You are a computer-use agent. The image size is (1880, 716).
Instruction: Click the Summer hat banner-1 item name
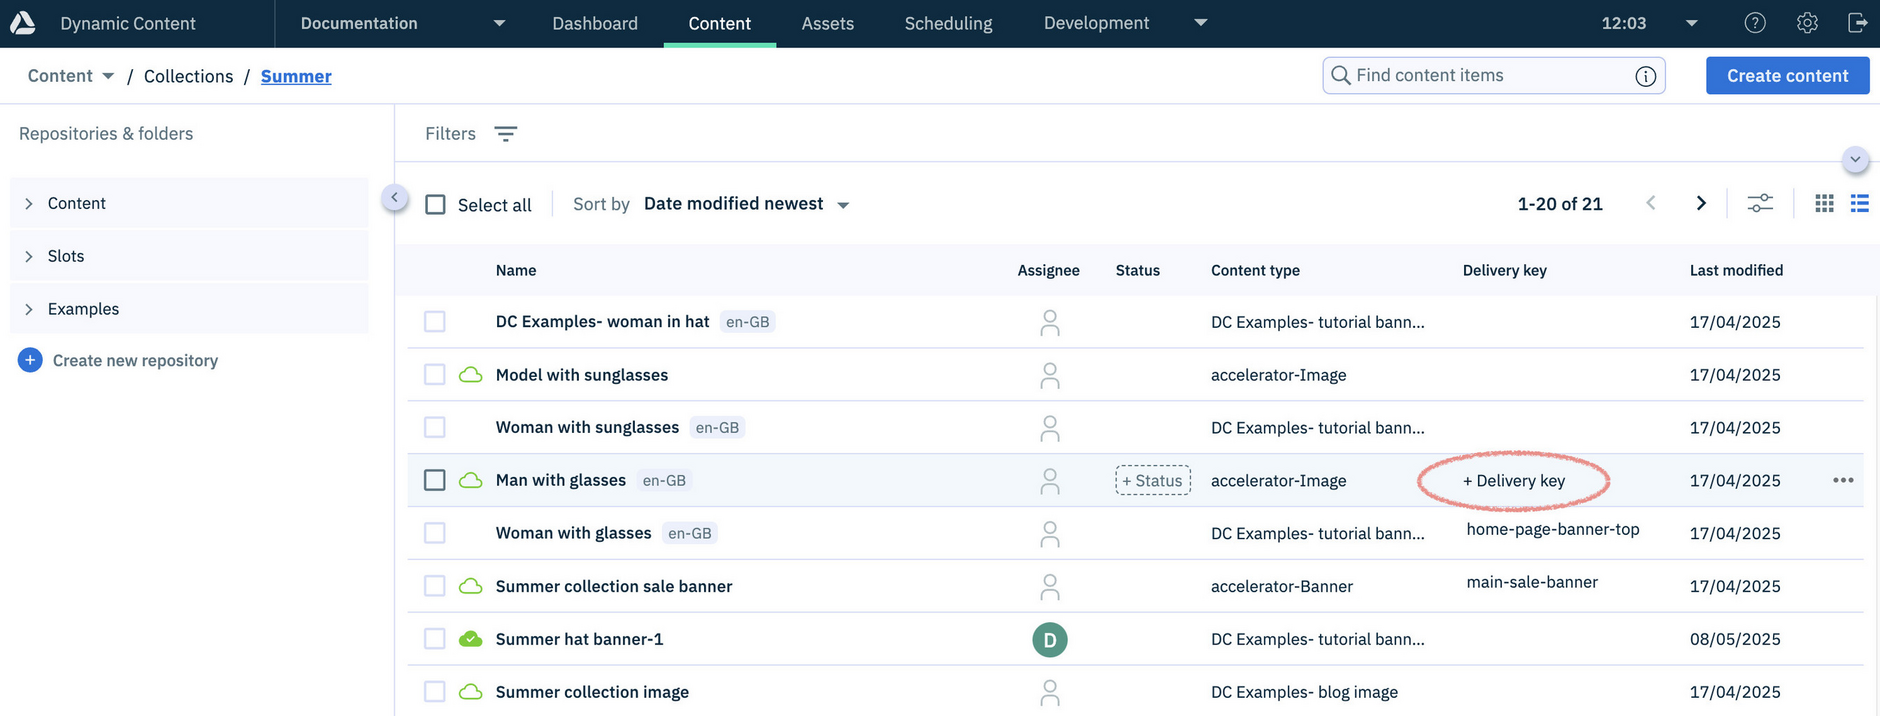click(579, 639)
